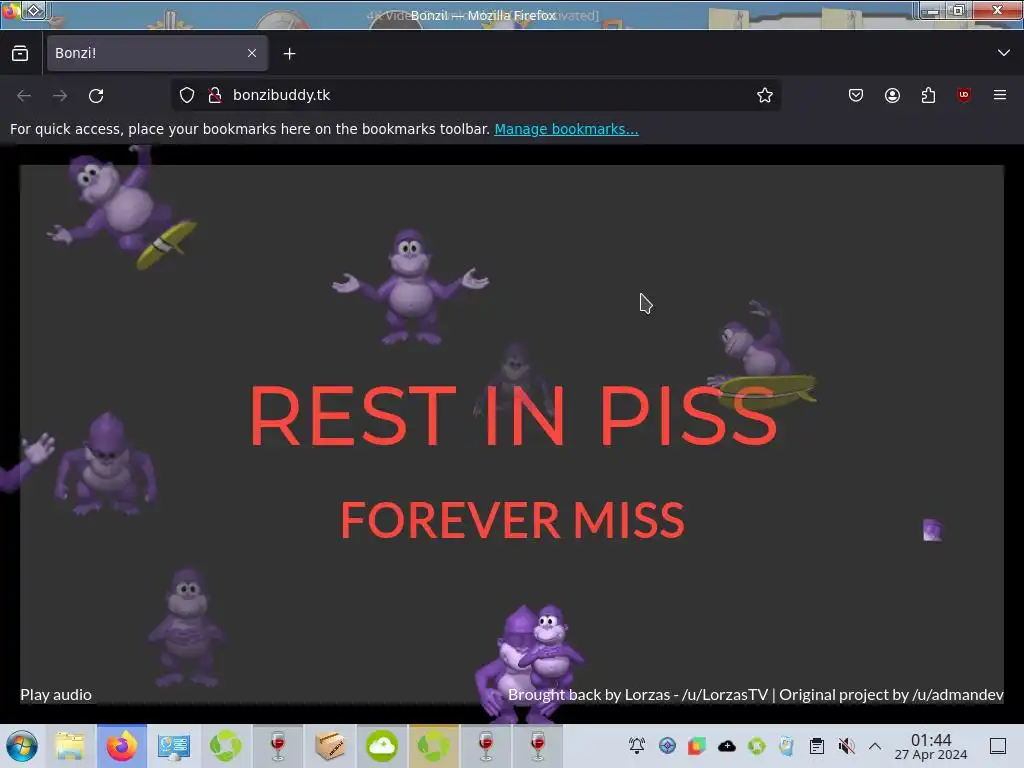Go forward one page
The height and width of the screenshot is (768, 1024).
click(60, 95)
